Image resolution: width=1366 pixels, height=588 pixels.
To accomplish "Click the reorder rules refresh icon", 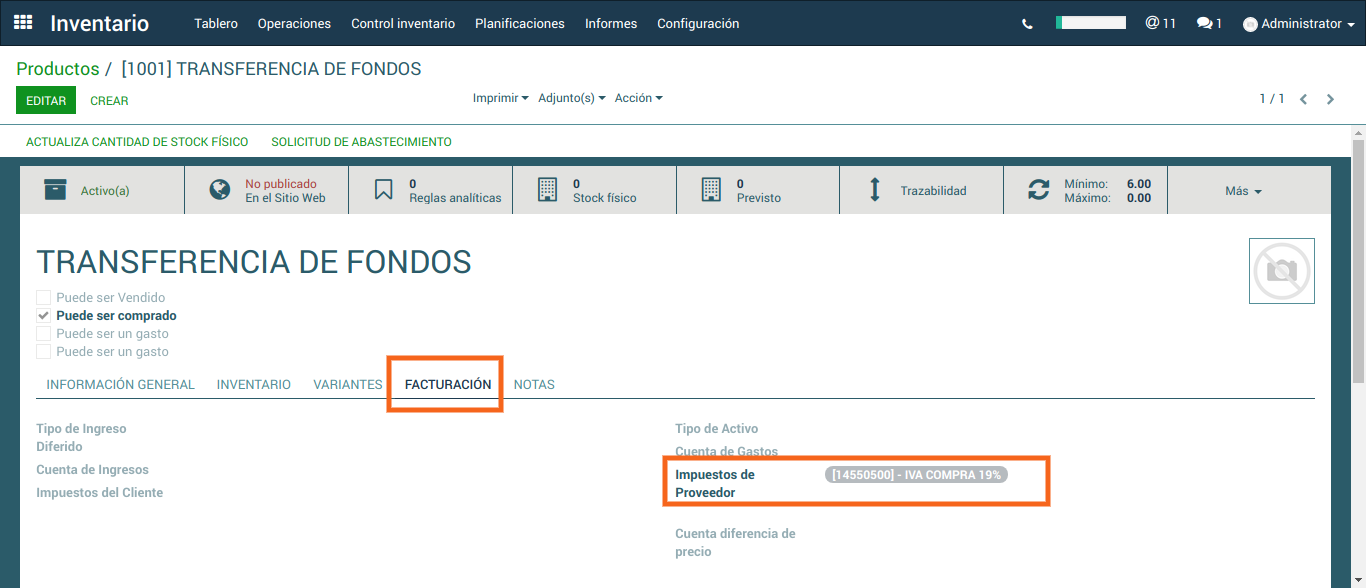I will tap(1039, 190).
